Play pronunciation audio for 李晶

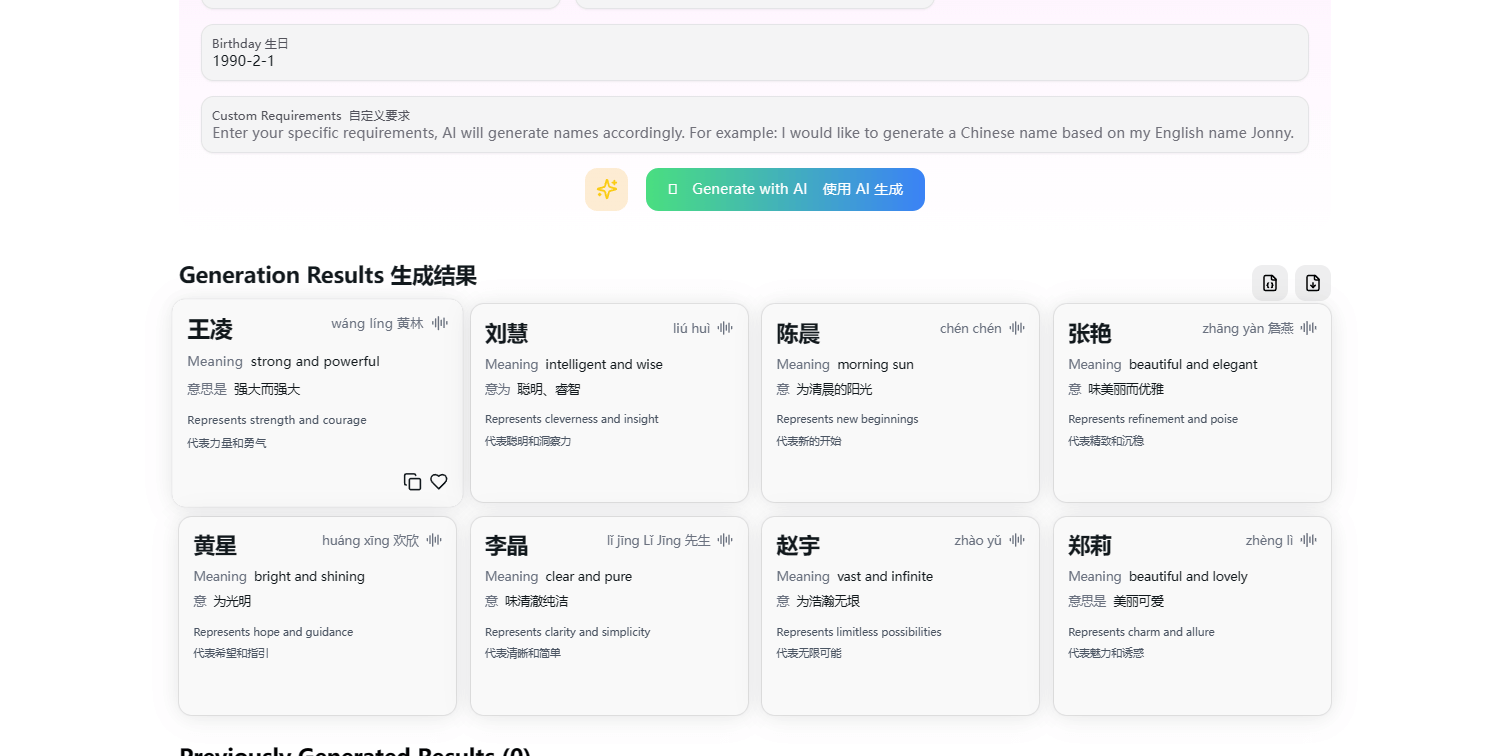tap(725, 540)
